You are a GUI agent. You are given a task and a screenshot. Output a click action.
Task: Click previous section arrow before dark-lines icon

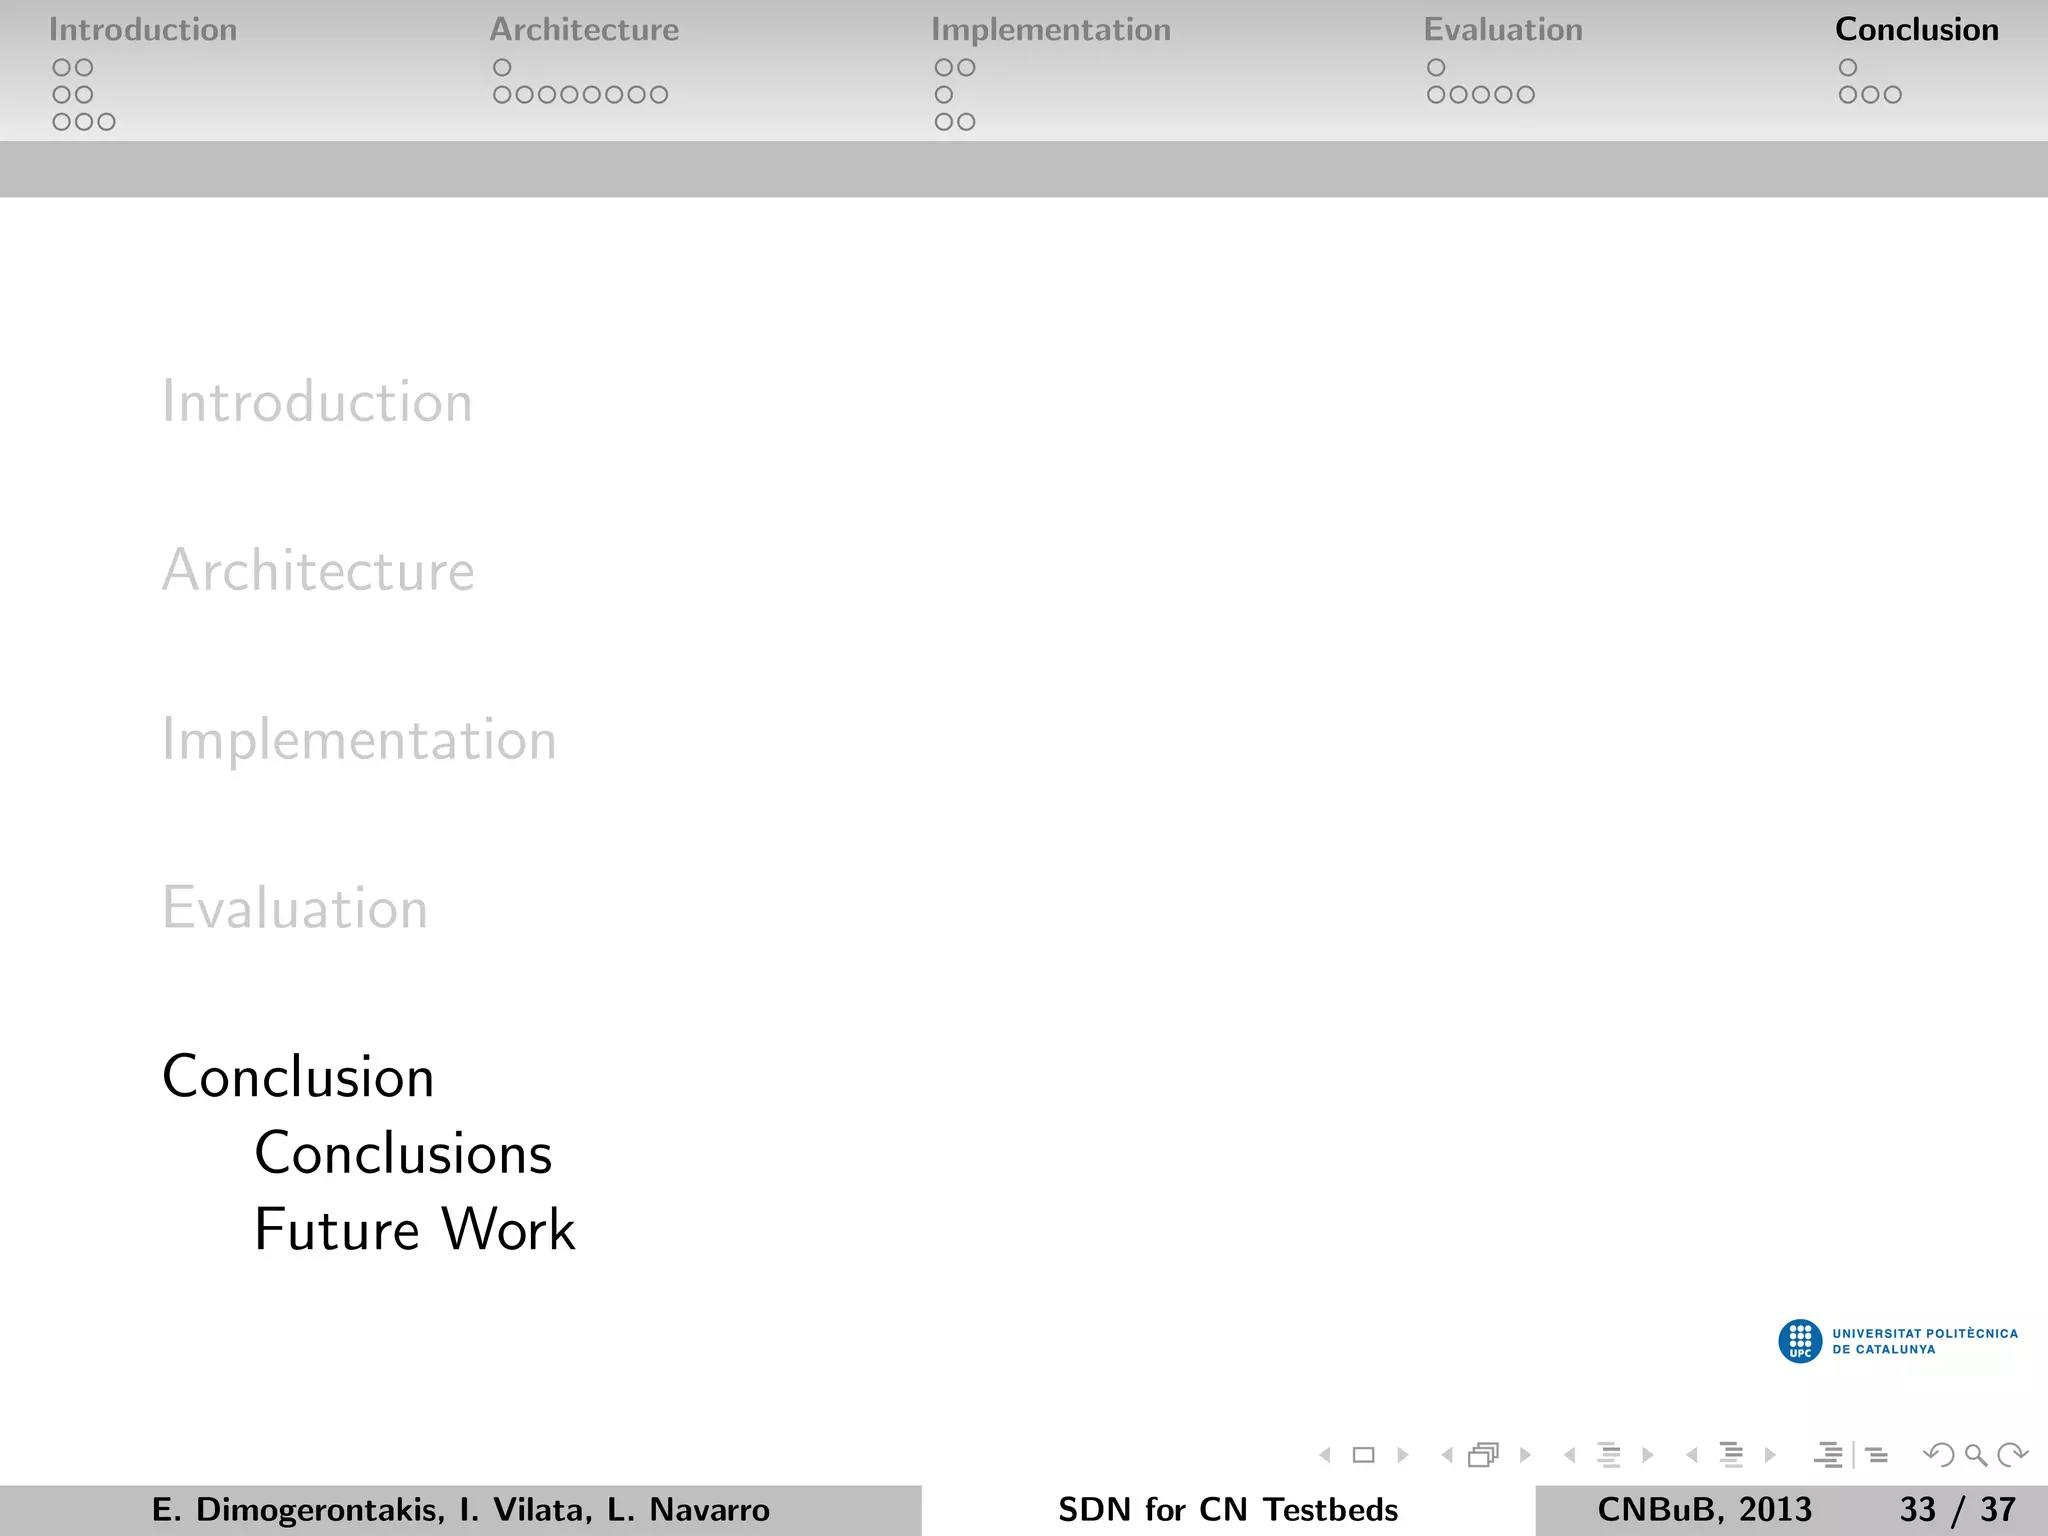point(1692,1455)
